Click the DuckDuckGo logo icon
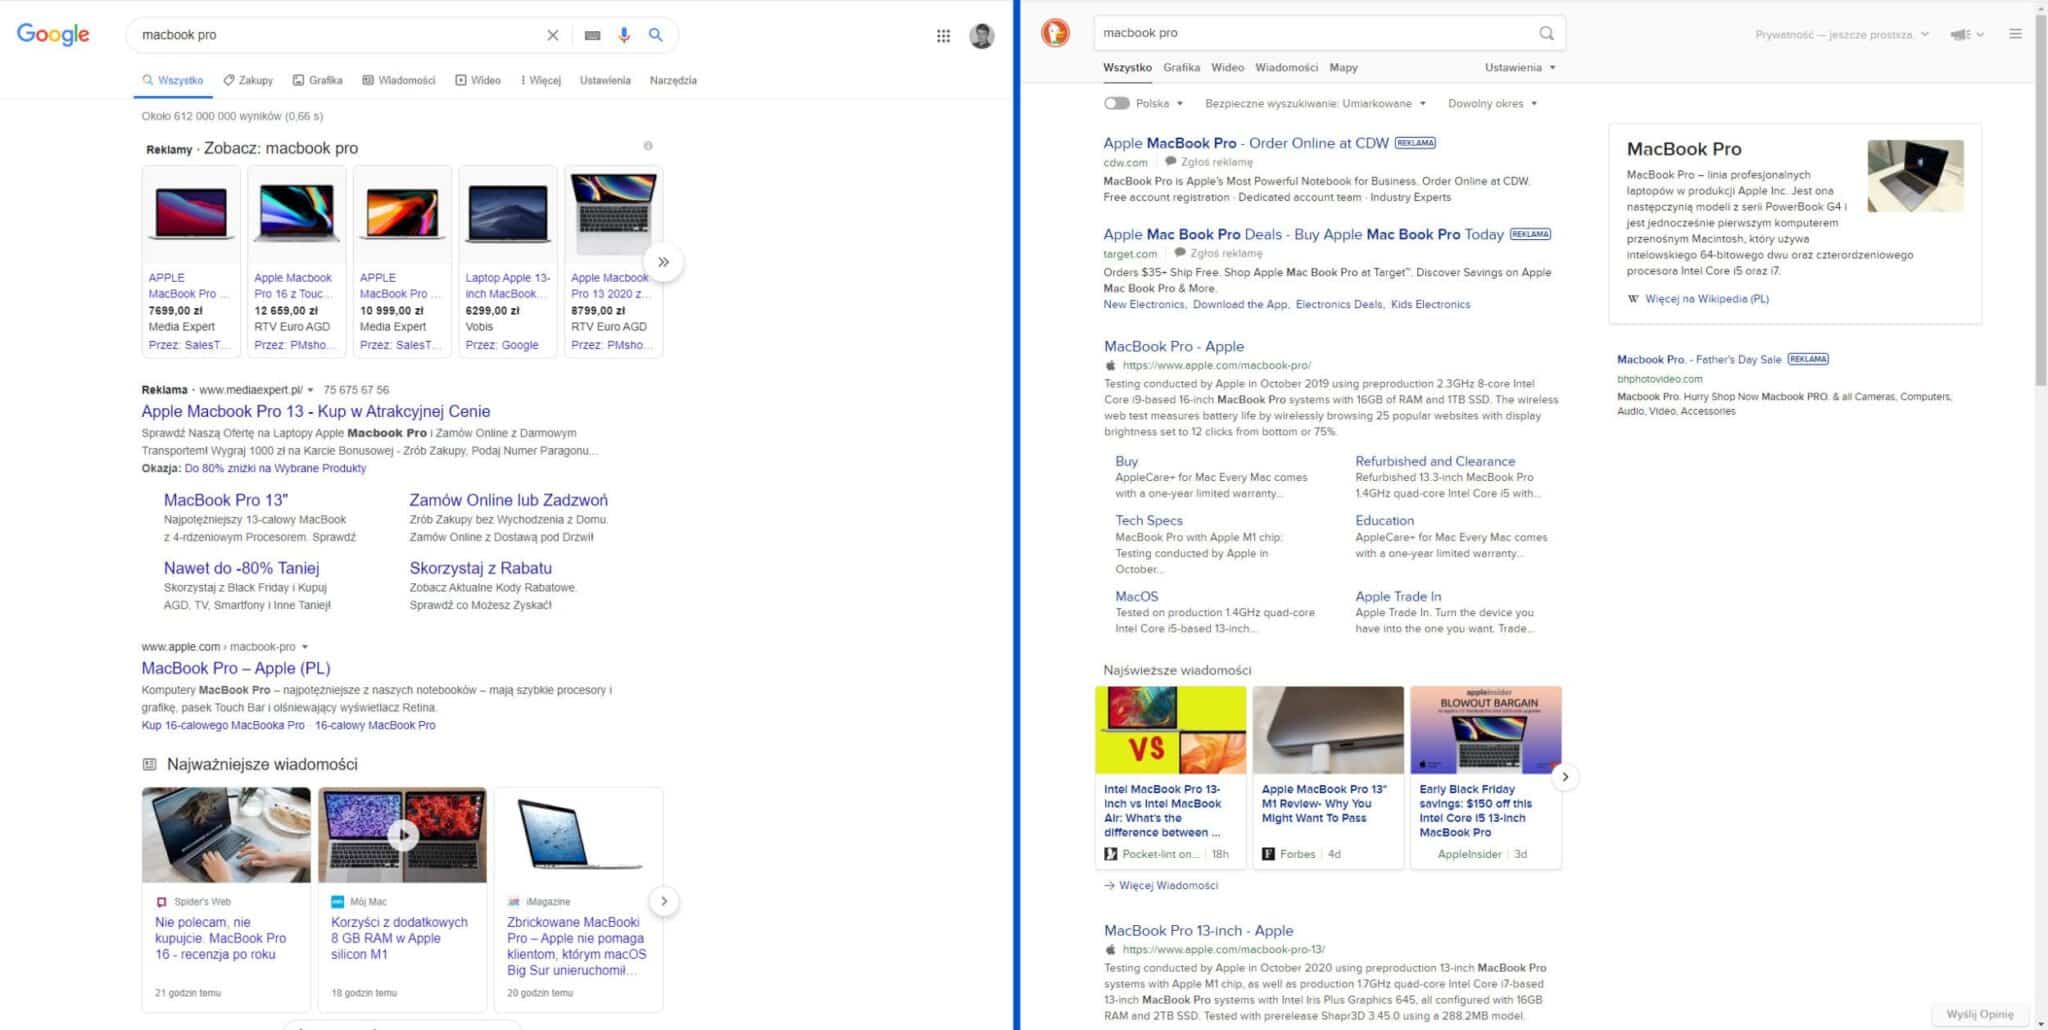Image resolution: width=2048 pixels, height=1030 pixels. pos(1055,33)
